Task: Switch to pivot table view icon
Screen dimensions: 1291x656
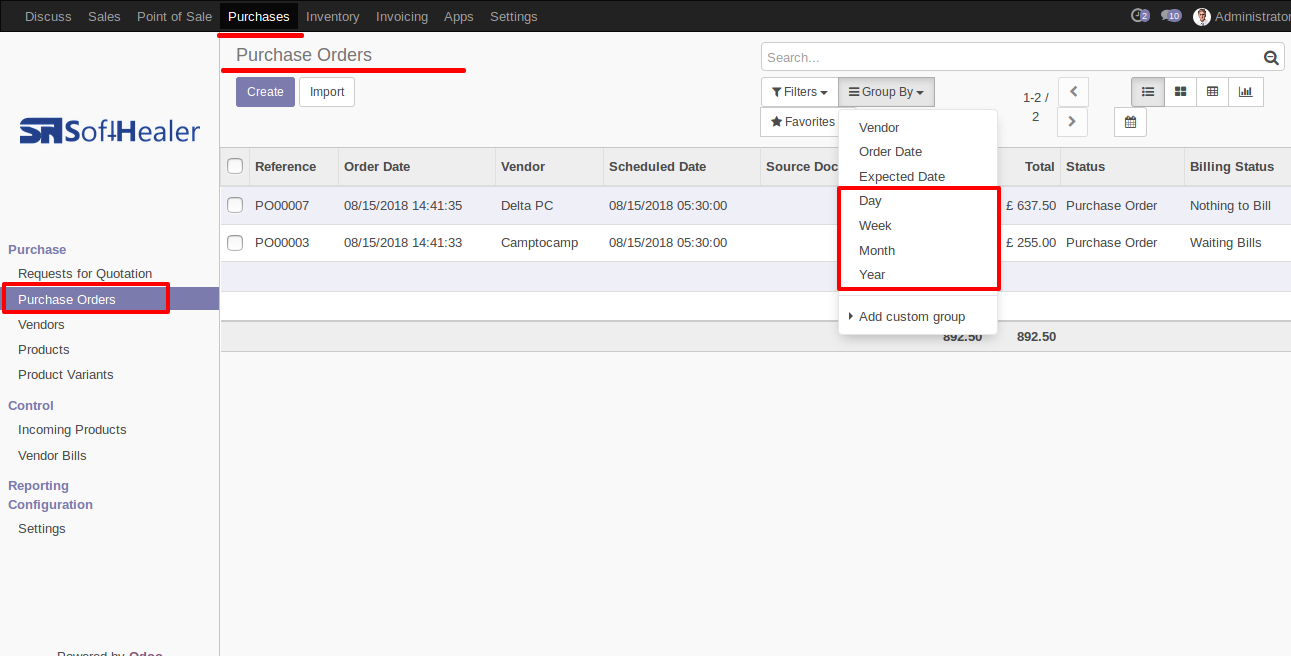Action: tap(1212, 92)
